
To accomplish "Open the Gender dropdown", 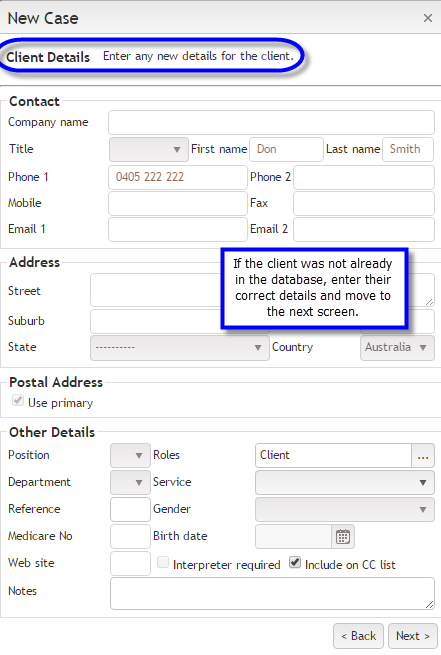I will pyautogui.click(x=345, y=510).
